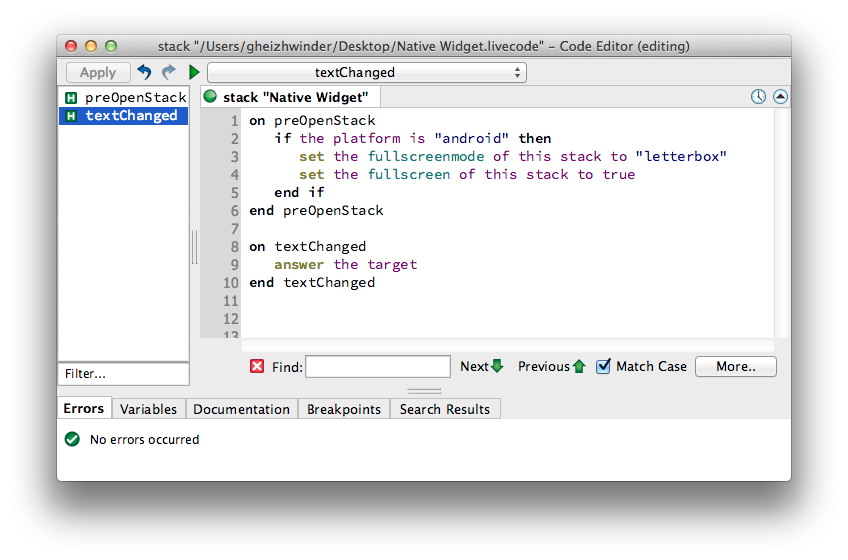This screenshot has height=560, width=848.
Task: Click the clock history icon
Action: [758, 97]
